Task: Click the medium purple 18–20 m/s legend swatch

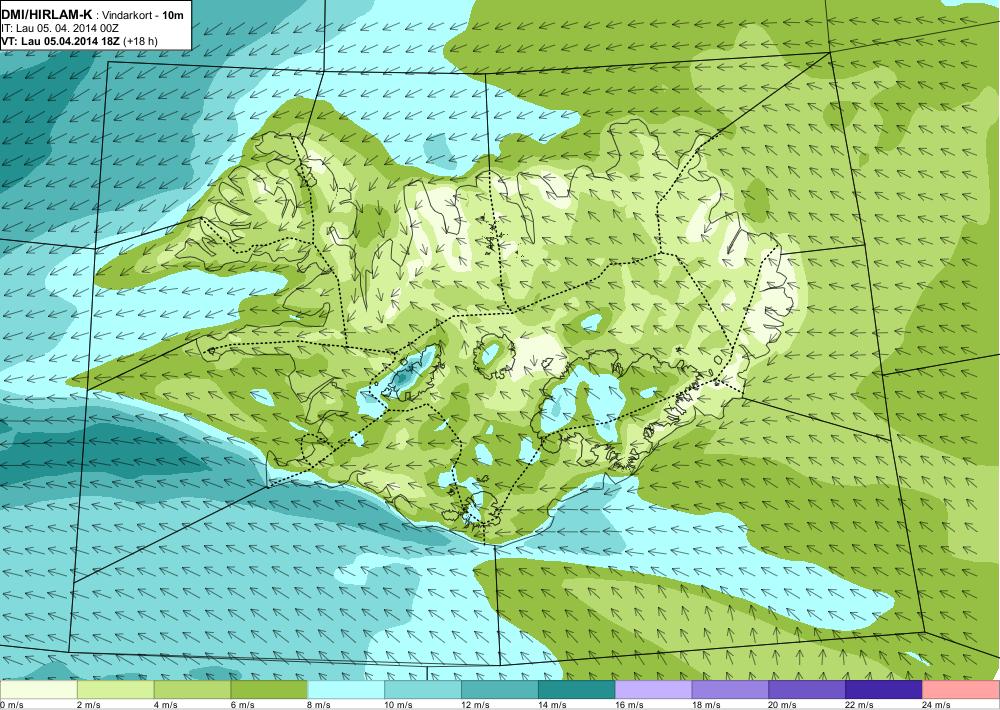Action: tap(730, 690)
